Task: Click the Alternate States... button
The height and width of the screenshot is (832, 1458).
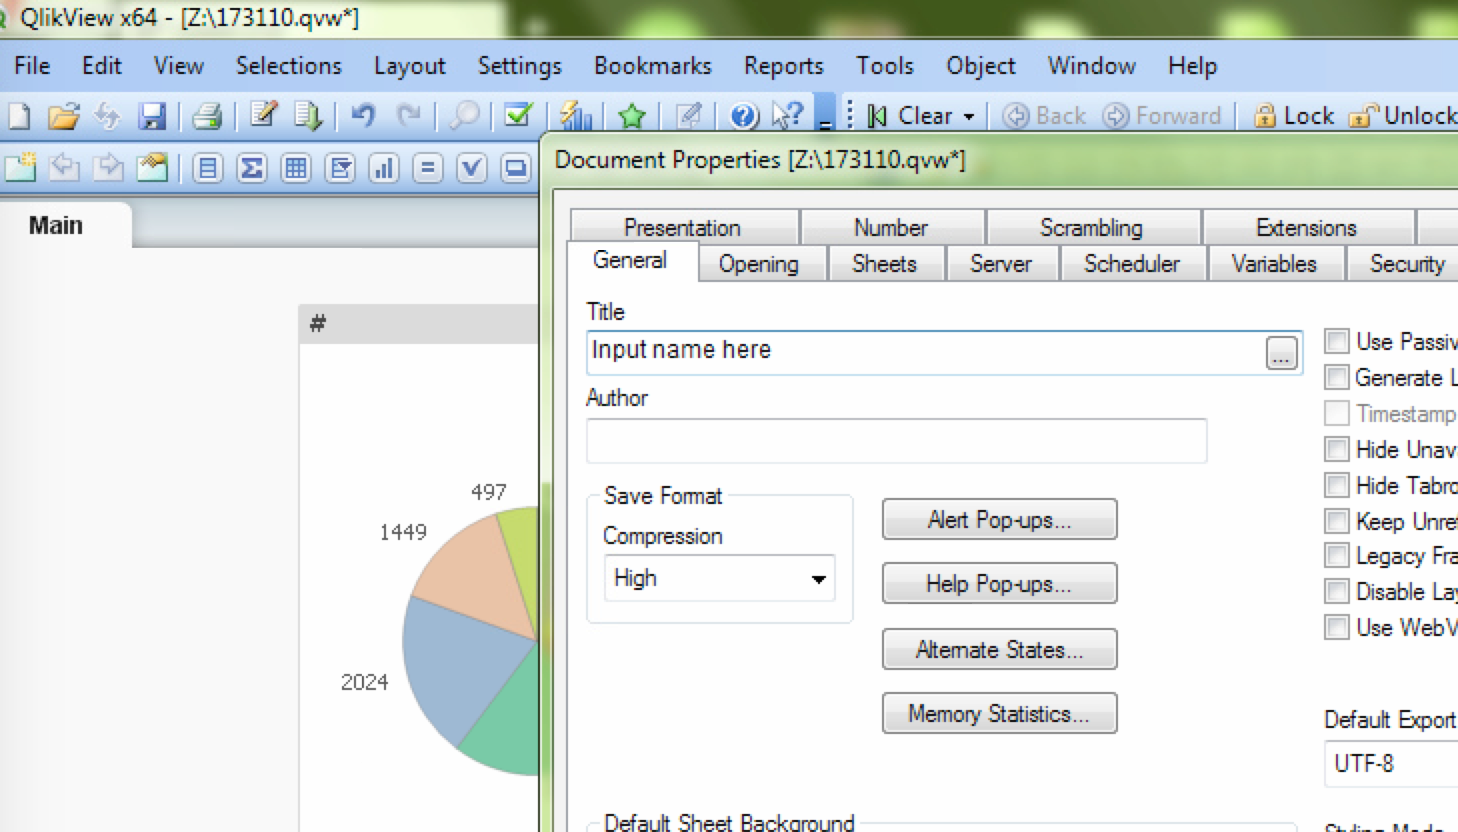Action: click(999, 649)
